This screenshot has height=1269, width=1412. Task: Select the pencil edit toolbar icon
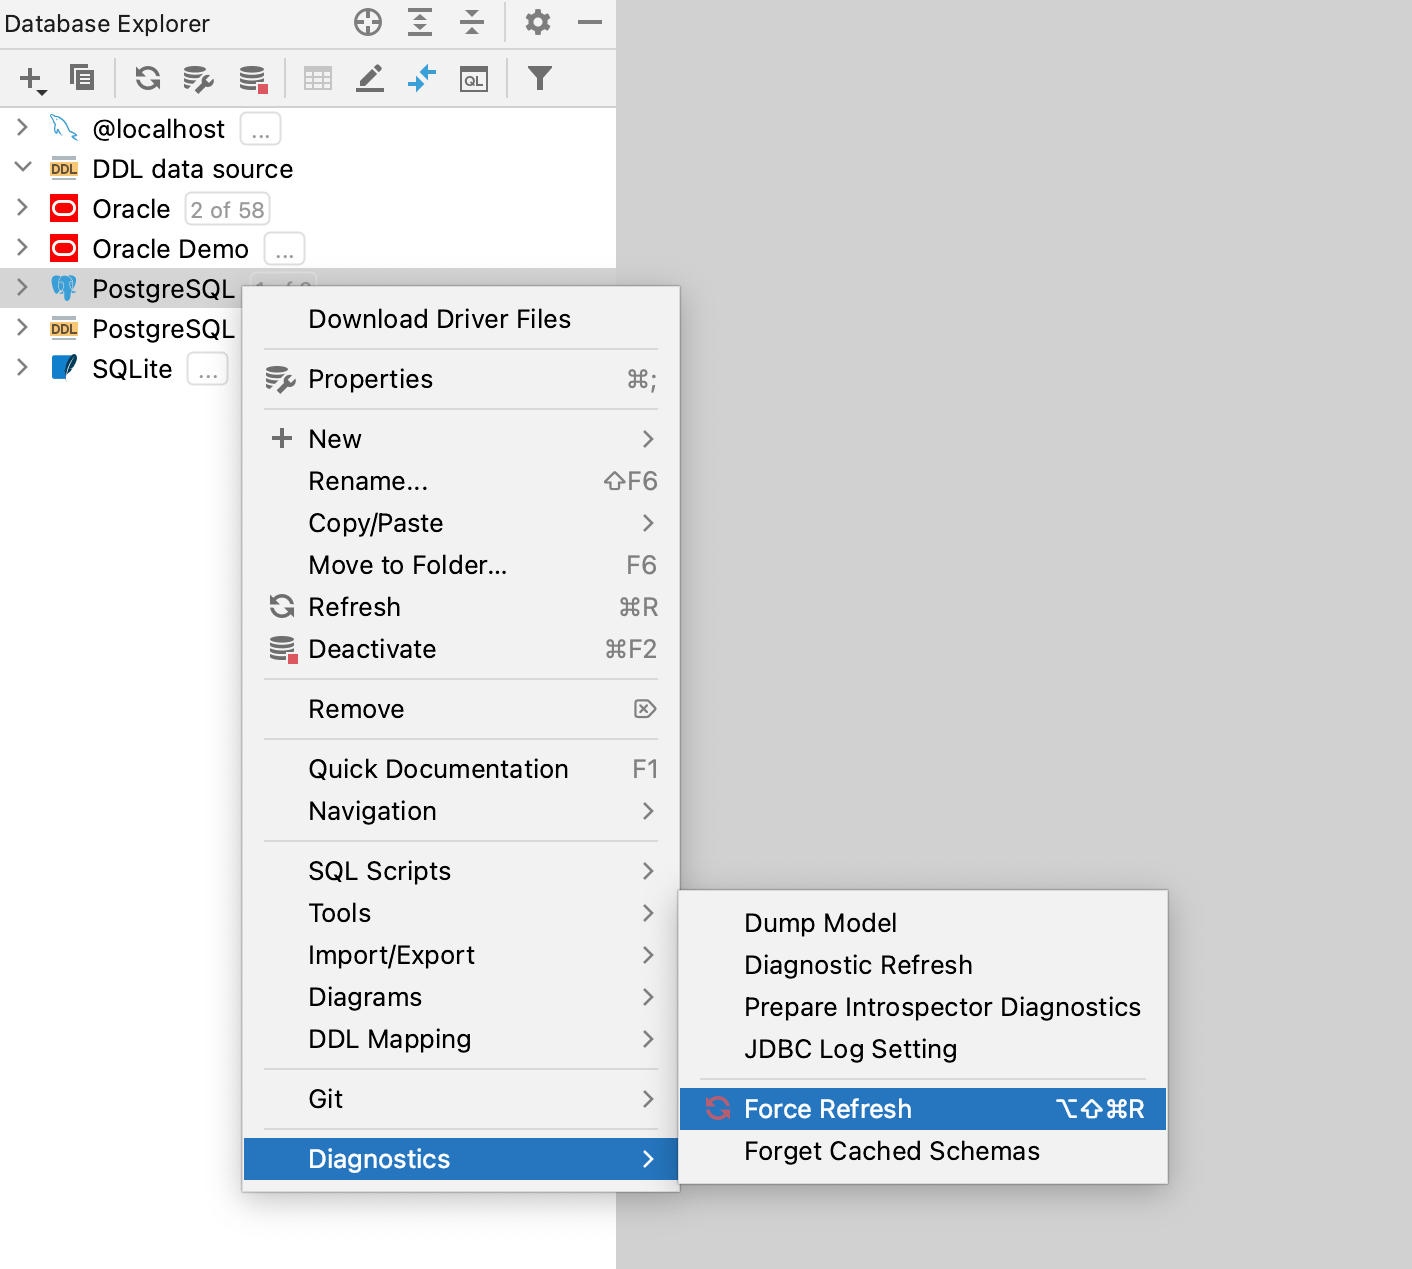point(369,78)
